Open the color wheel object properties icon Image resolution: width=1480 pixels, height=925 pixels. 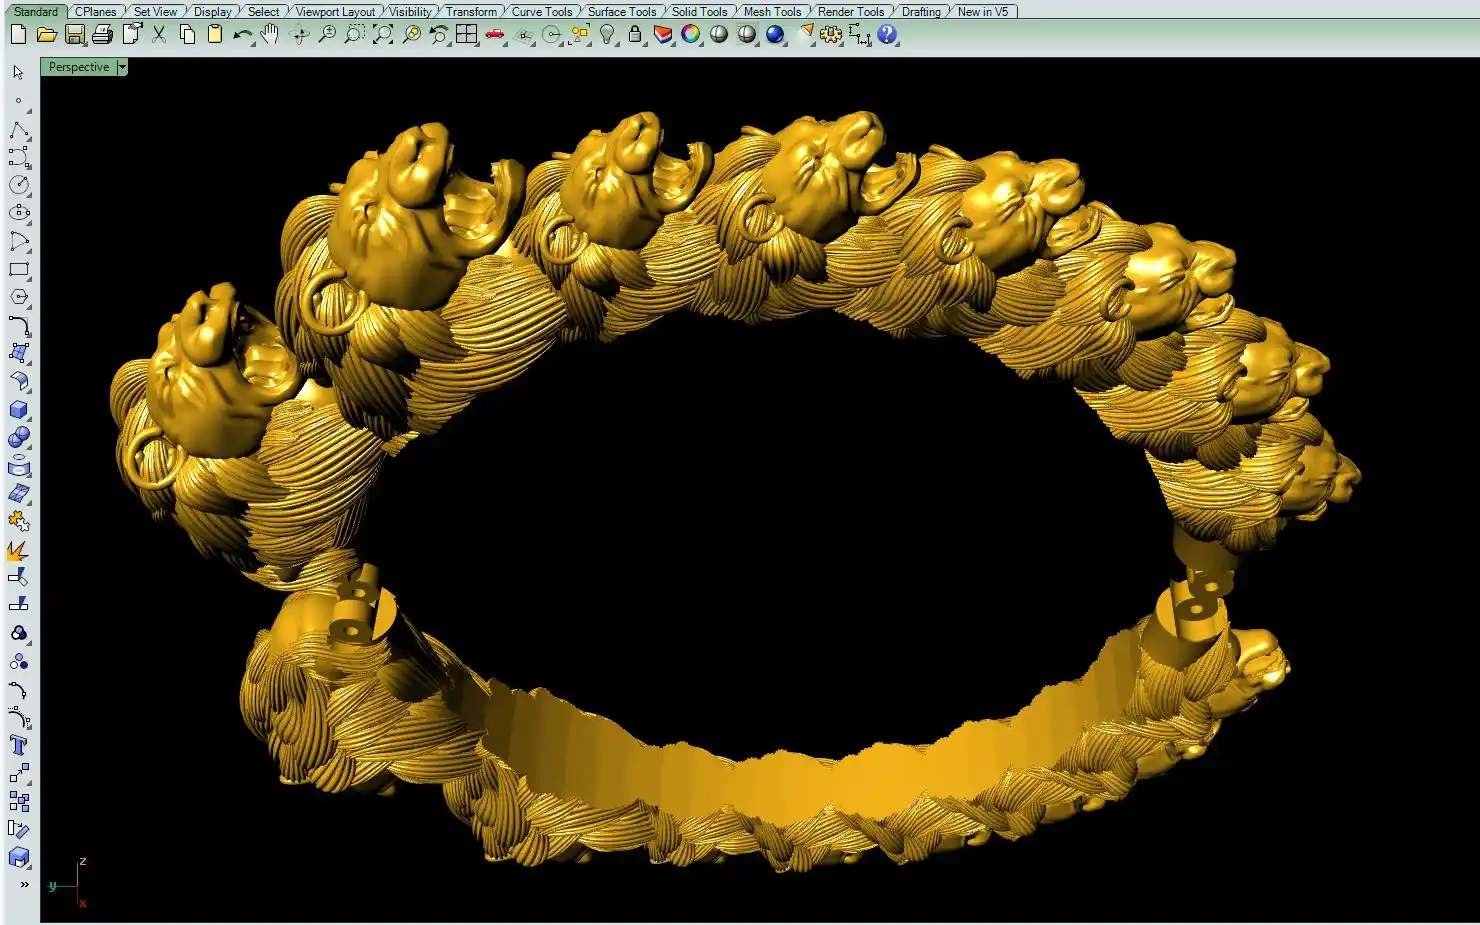click(691, 35)
